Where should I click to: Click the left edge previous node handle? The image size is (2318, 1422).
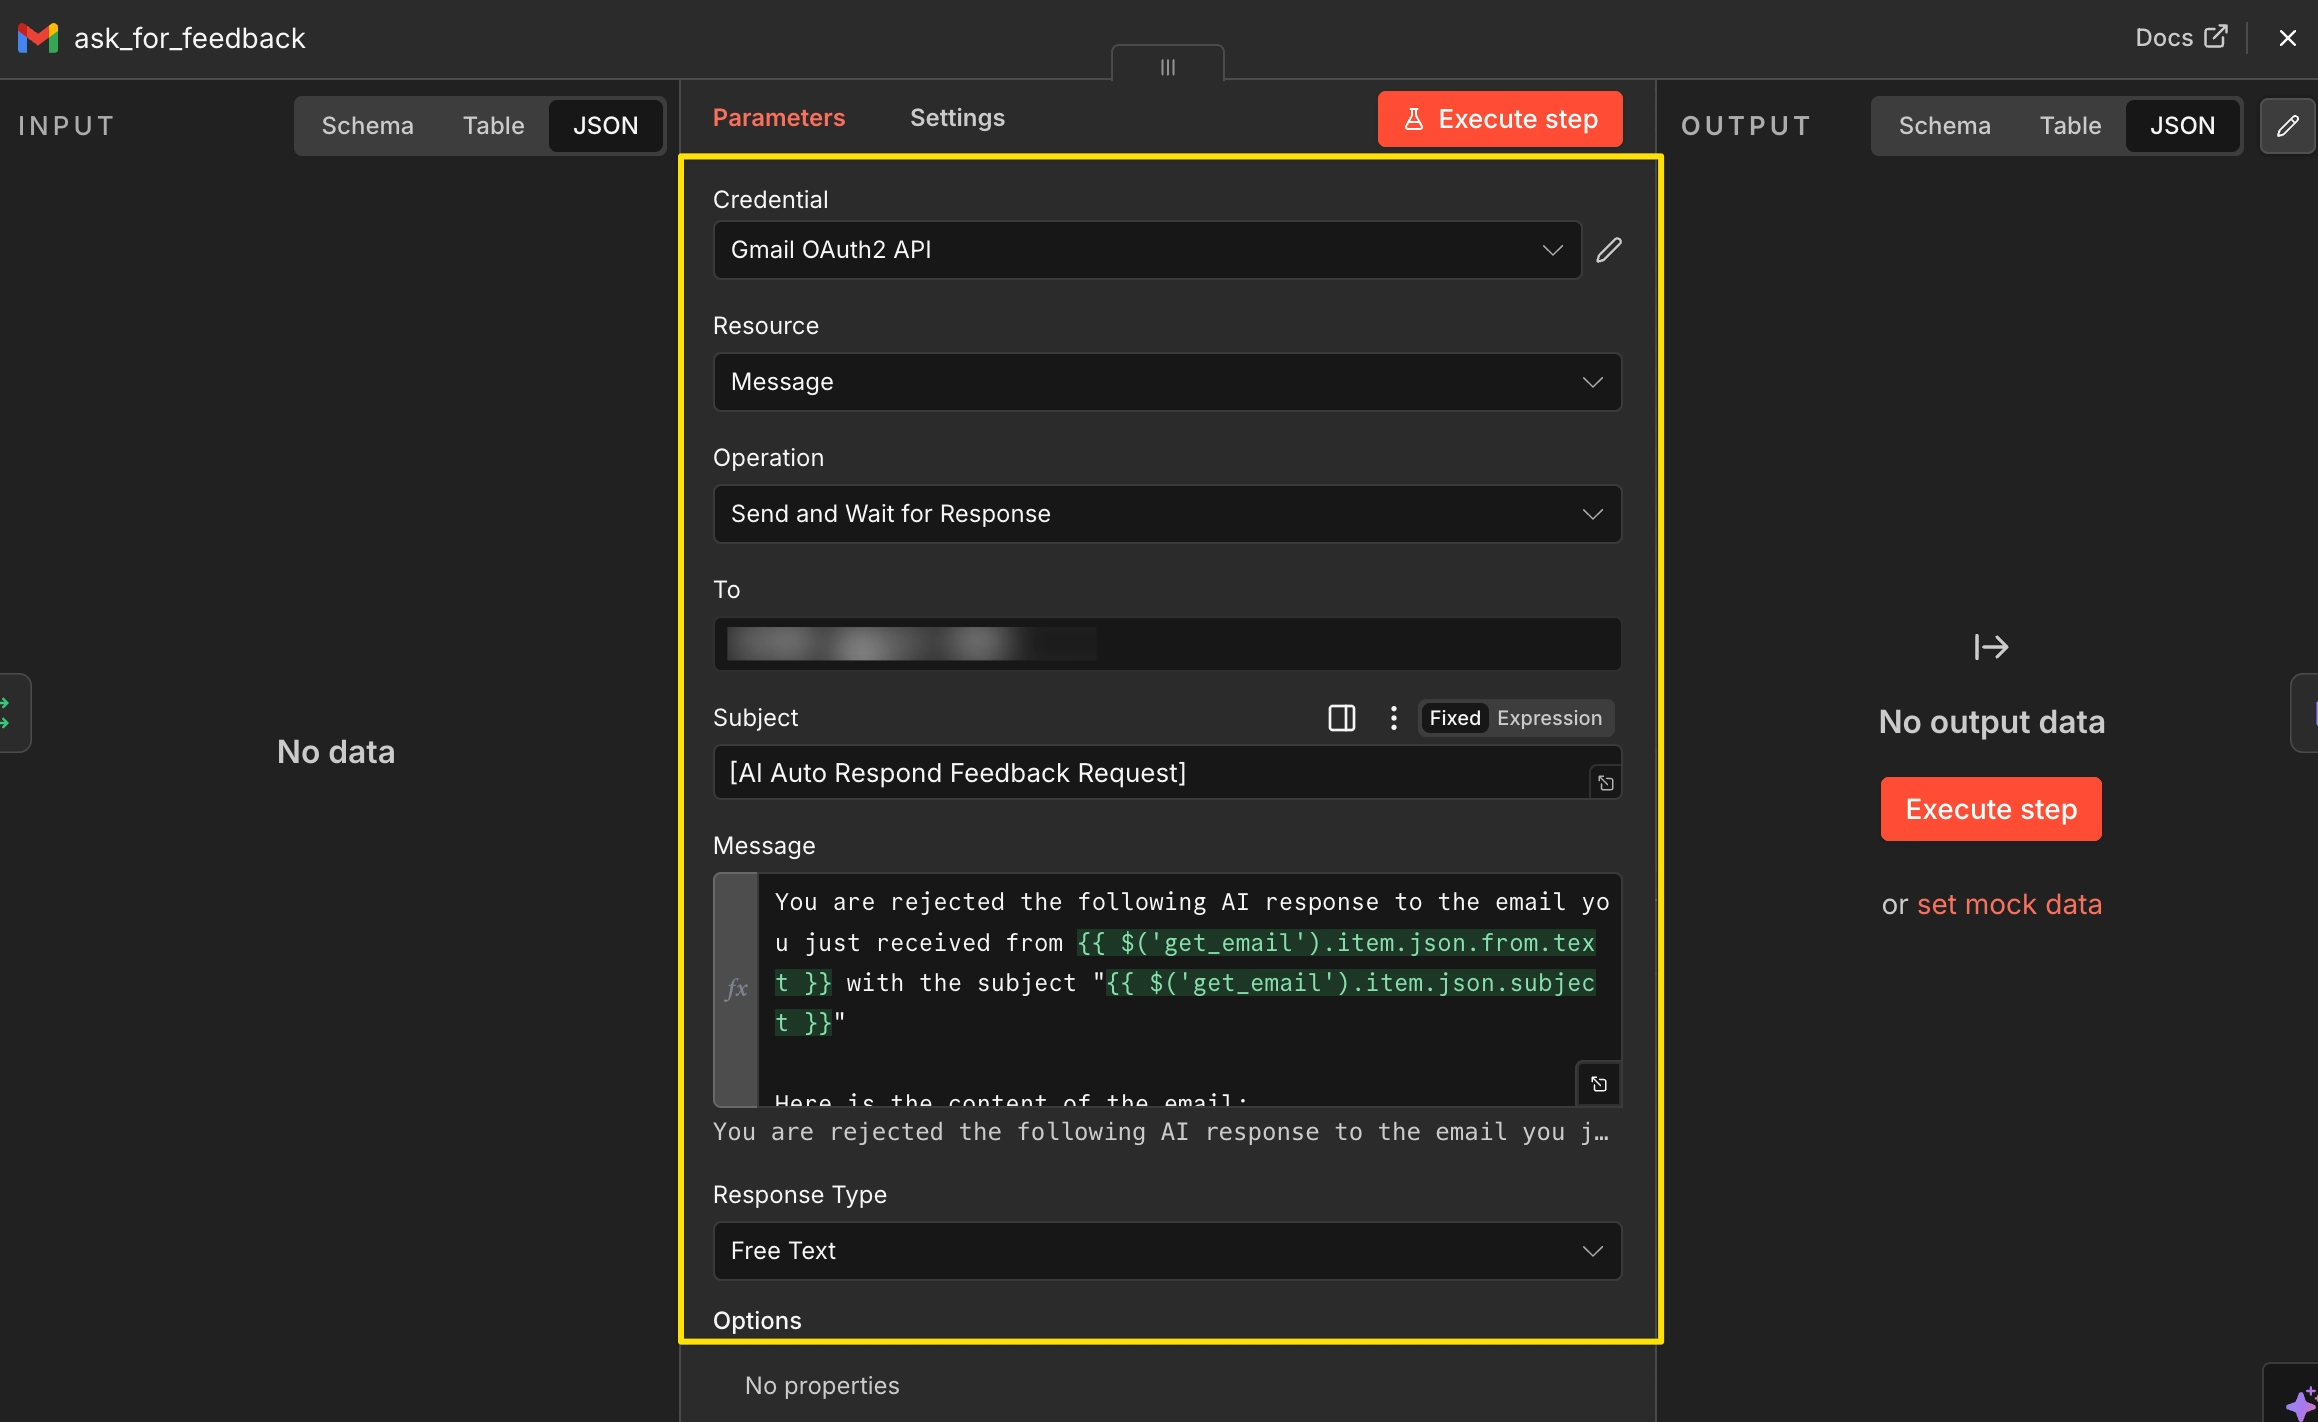click(8, 713)
